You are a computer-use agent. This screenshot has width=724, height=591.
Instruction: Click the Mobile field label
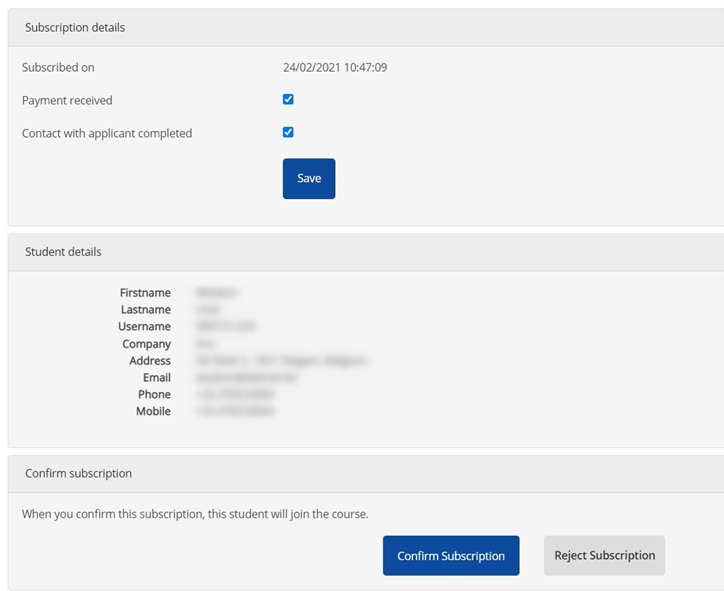click(x=153, y=411)
